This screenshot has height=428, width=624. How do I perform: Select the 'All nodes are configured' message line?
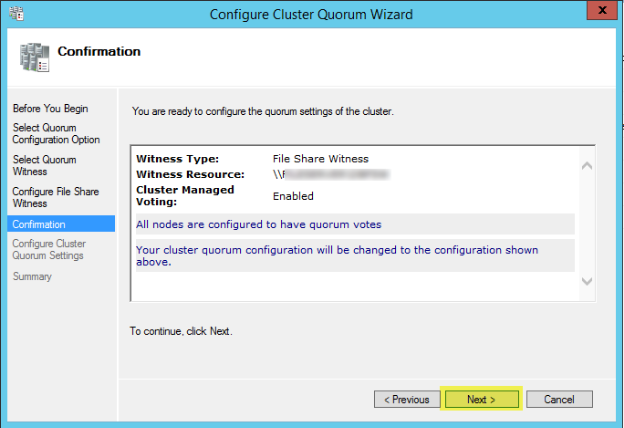point(259,224)
